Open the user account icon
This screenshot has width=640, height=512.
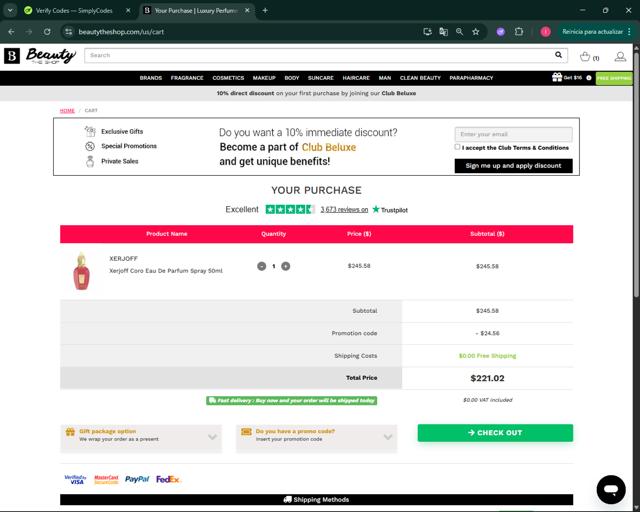[620, 57]
